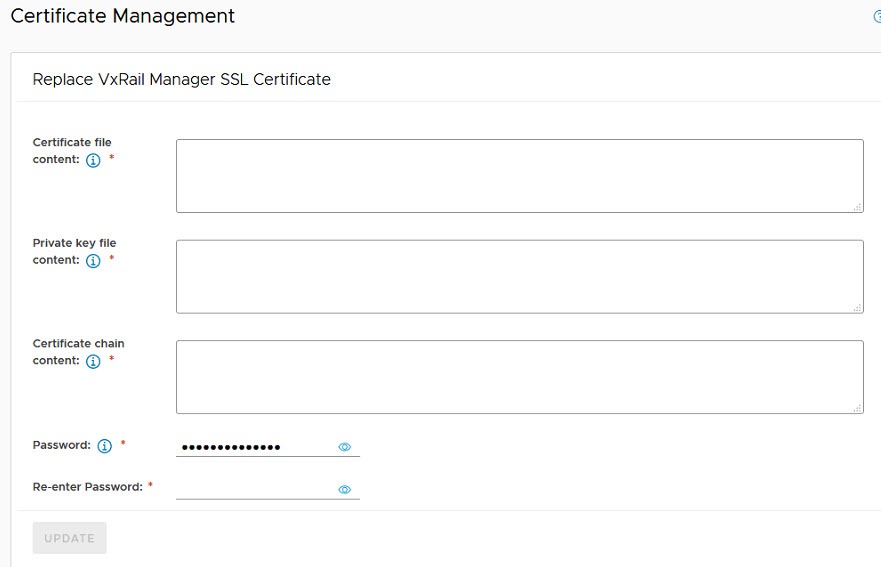Open info tooltip for Certificate chain content
Viewport: 881px width, 567px height.
93,361
